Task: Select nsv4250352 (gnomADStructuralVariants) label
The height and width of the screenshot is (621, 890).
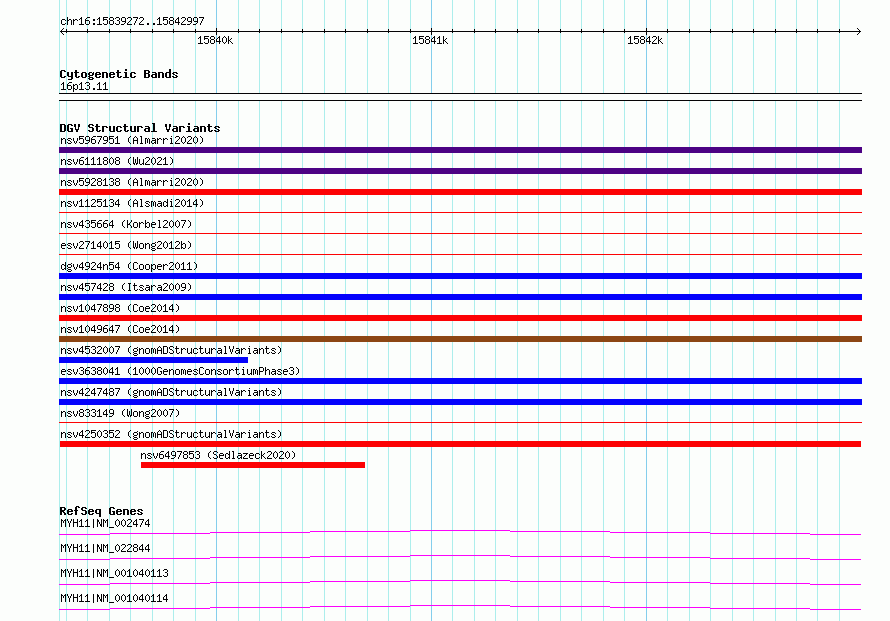Action: 171,434
